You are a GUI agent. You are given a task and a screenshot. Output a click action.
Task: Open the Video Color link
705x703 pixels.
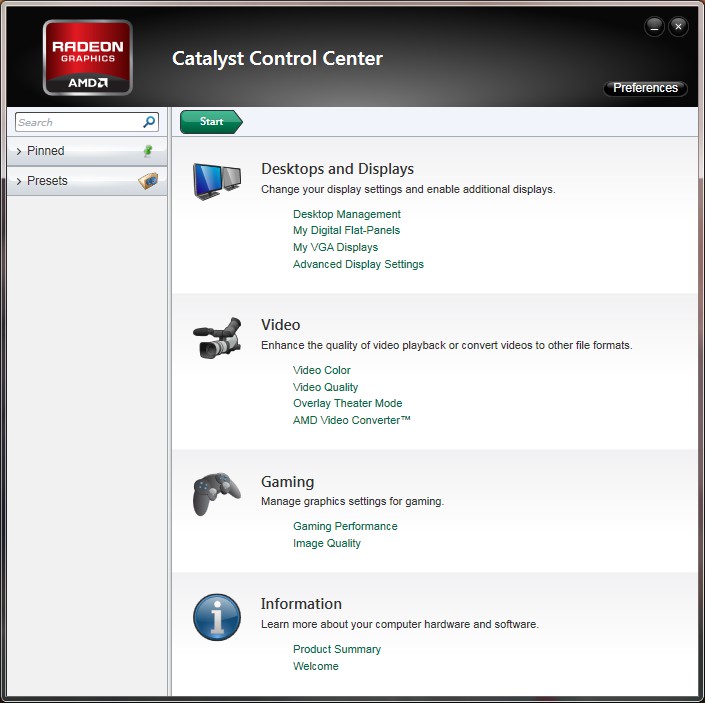(x=321, y=370)
